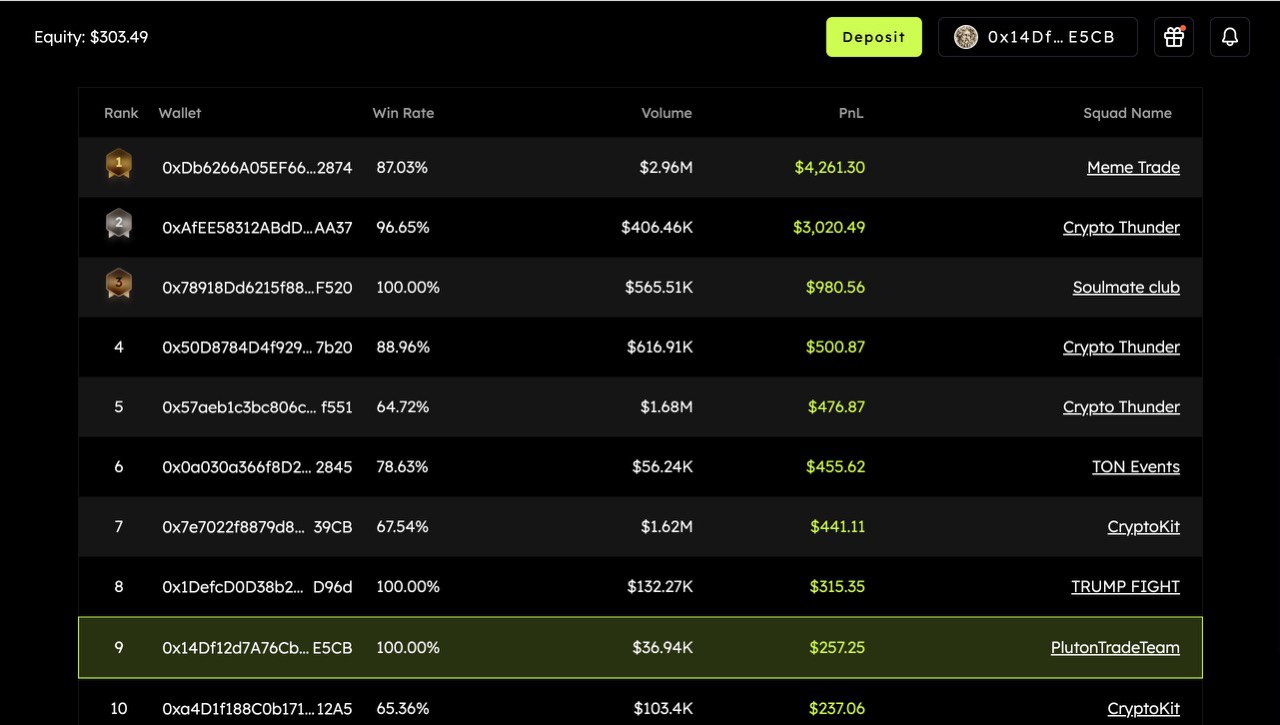Select wallet 0x78918Dd6215f88…F520
The image size is (1280, 725).
(257, 288)
